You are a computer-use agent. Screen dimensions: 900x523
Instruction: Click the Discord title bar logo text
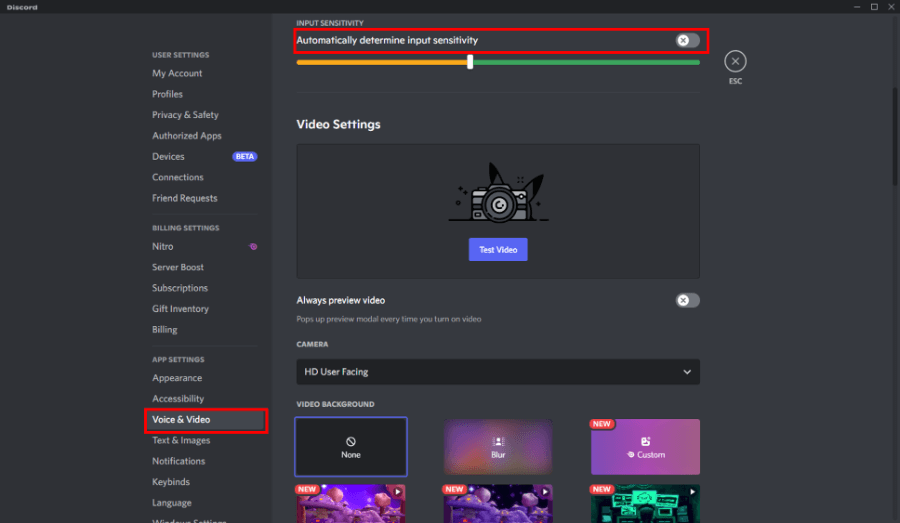(x=22, y=7)
